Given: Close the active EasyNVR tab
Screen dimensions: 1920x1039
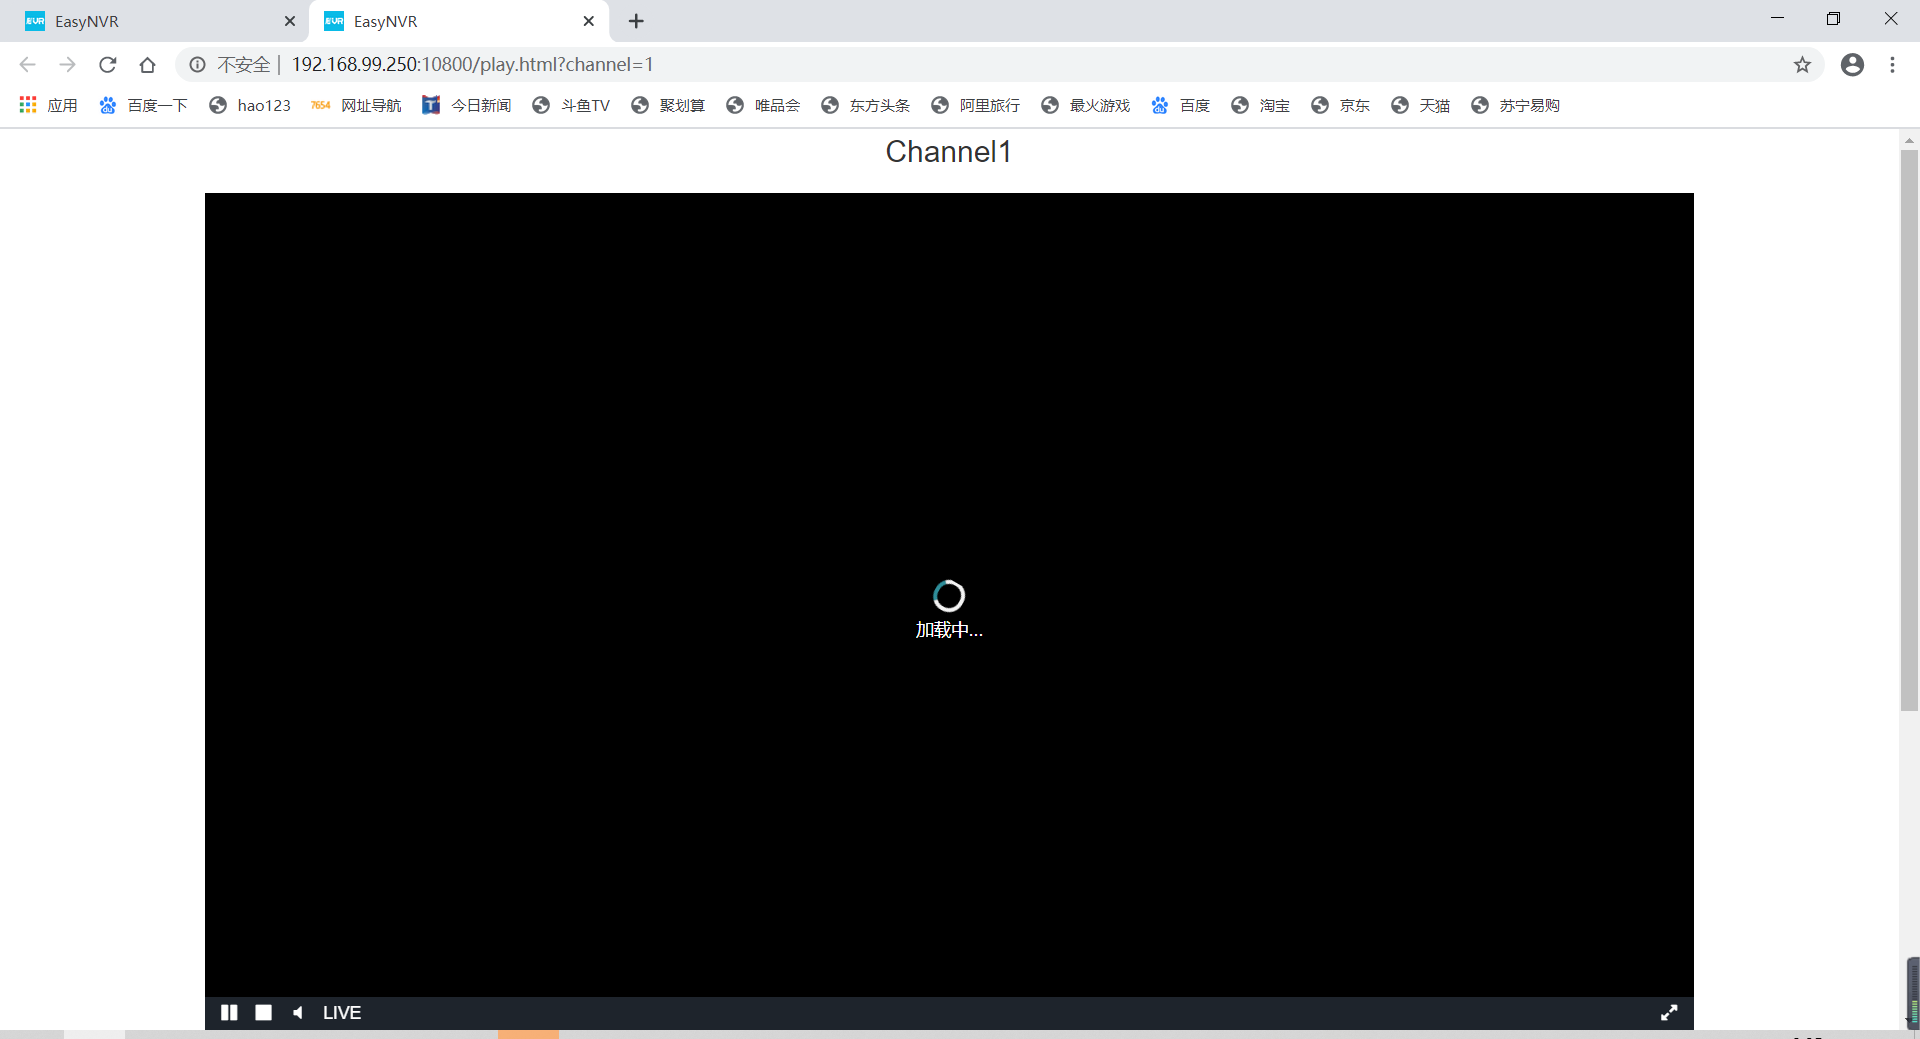Looking at the screenshot, I should click(589, 21).
